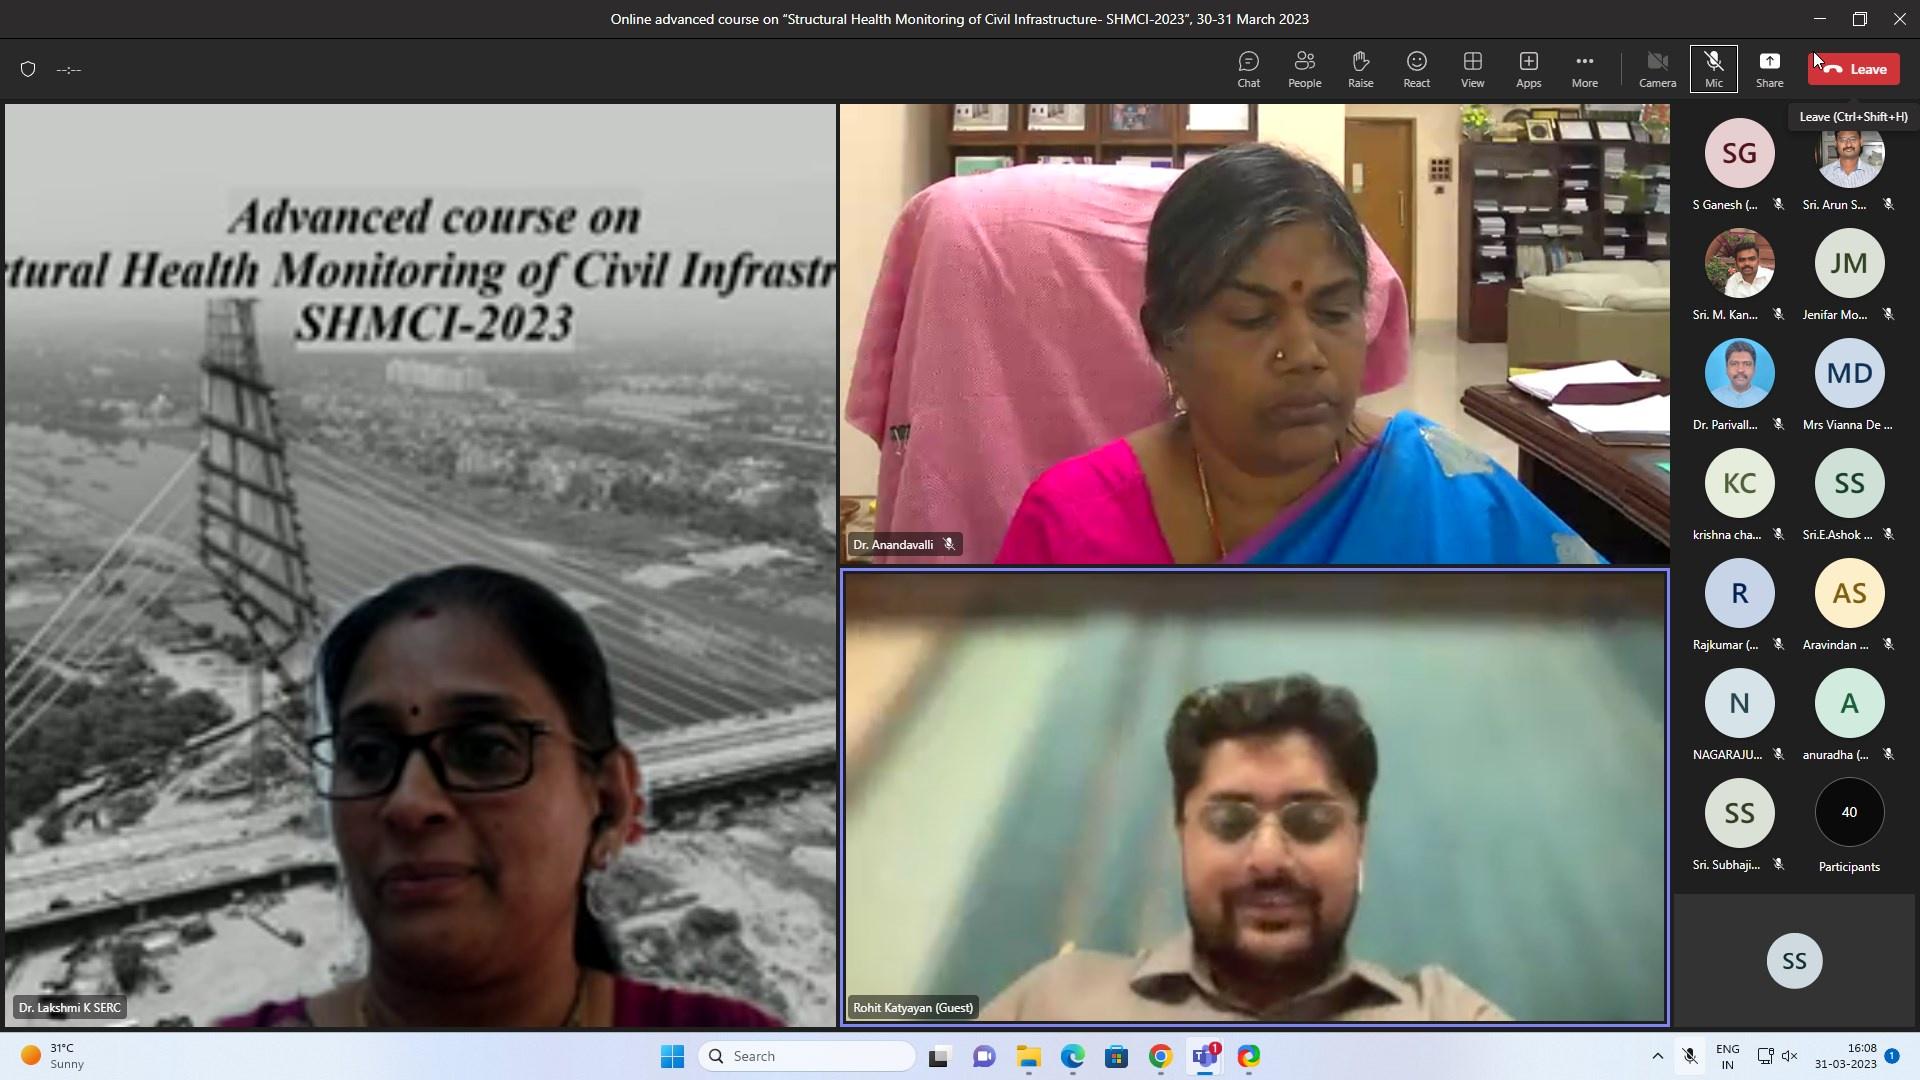
Task: Open the weather widget showing 31°C Sunny
Action: tap(53, 1056)
